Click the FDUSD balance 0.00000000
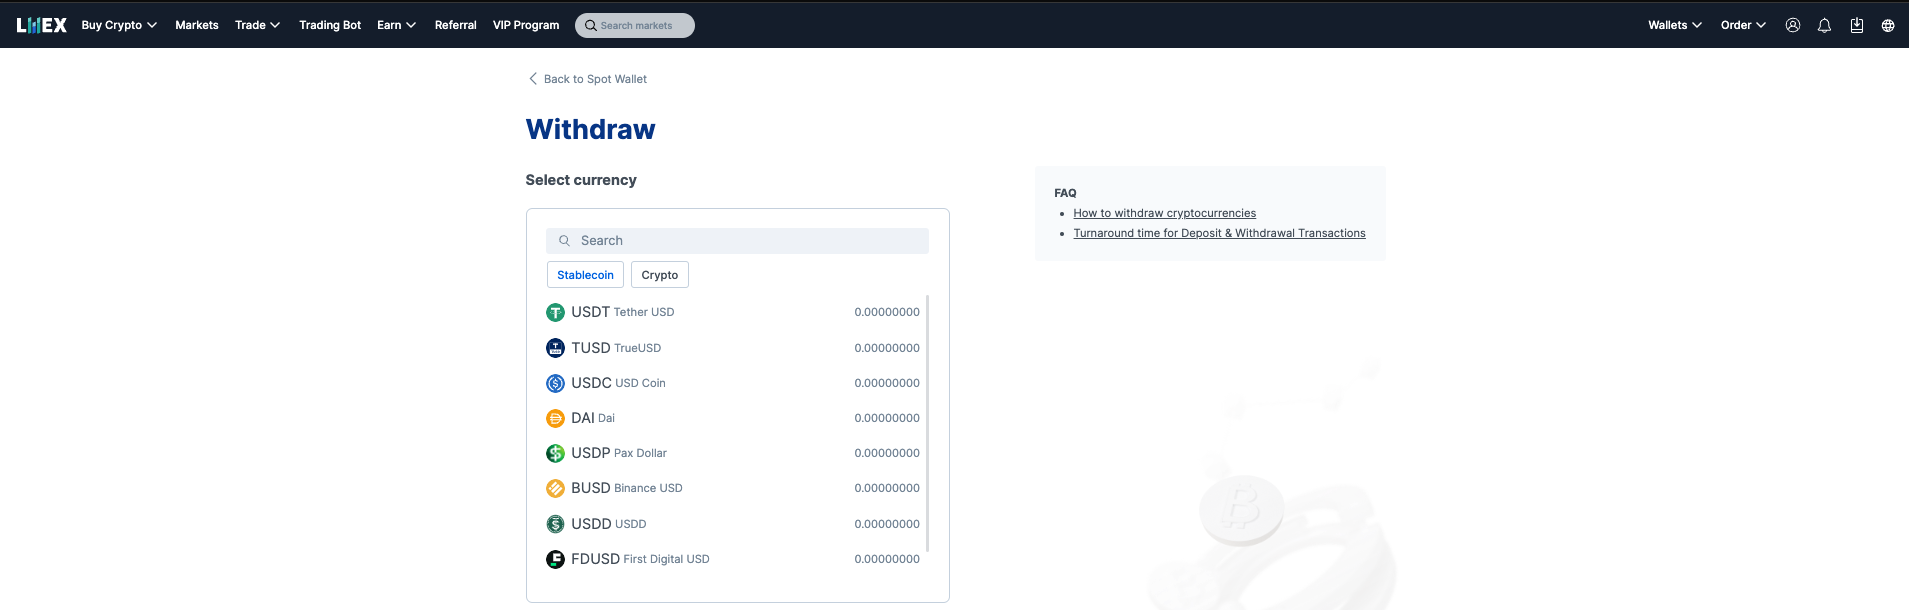Viewport: 1909px width, 610px height. [x=887, y=559]
